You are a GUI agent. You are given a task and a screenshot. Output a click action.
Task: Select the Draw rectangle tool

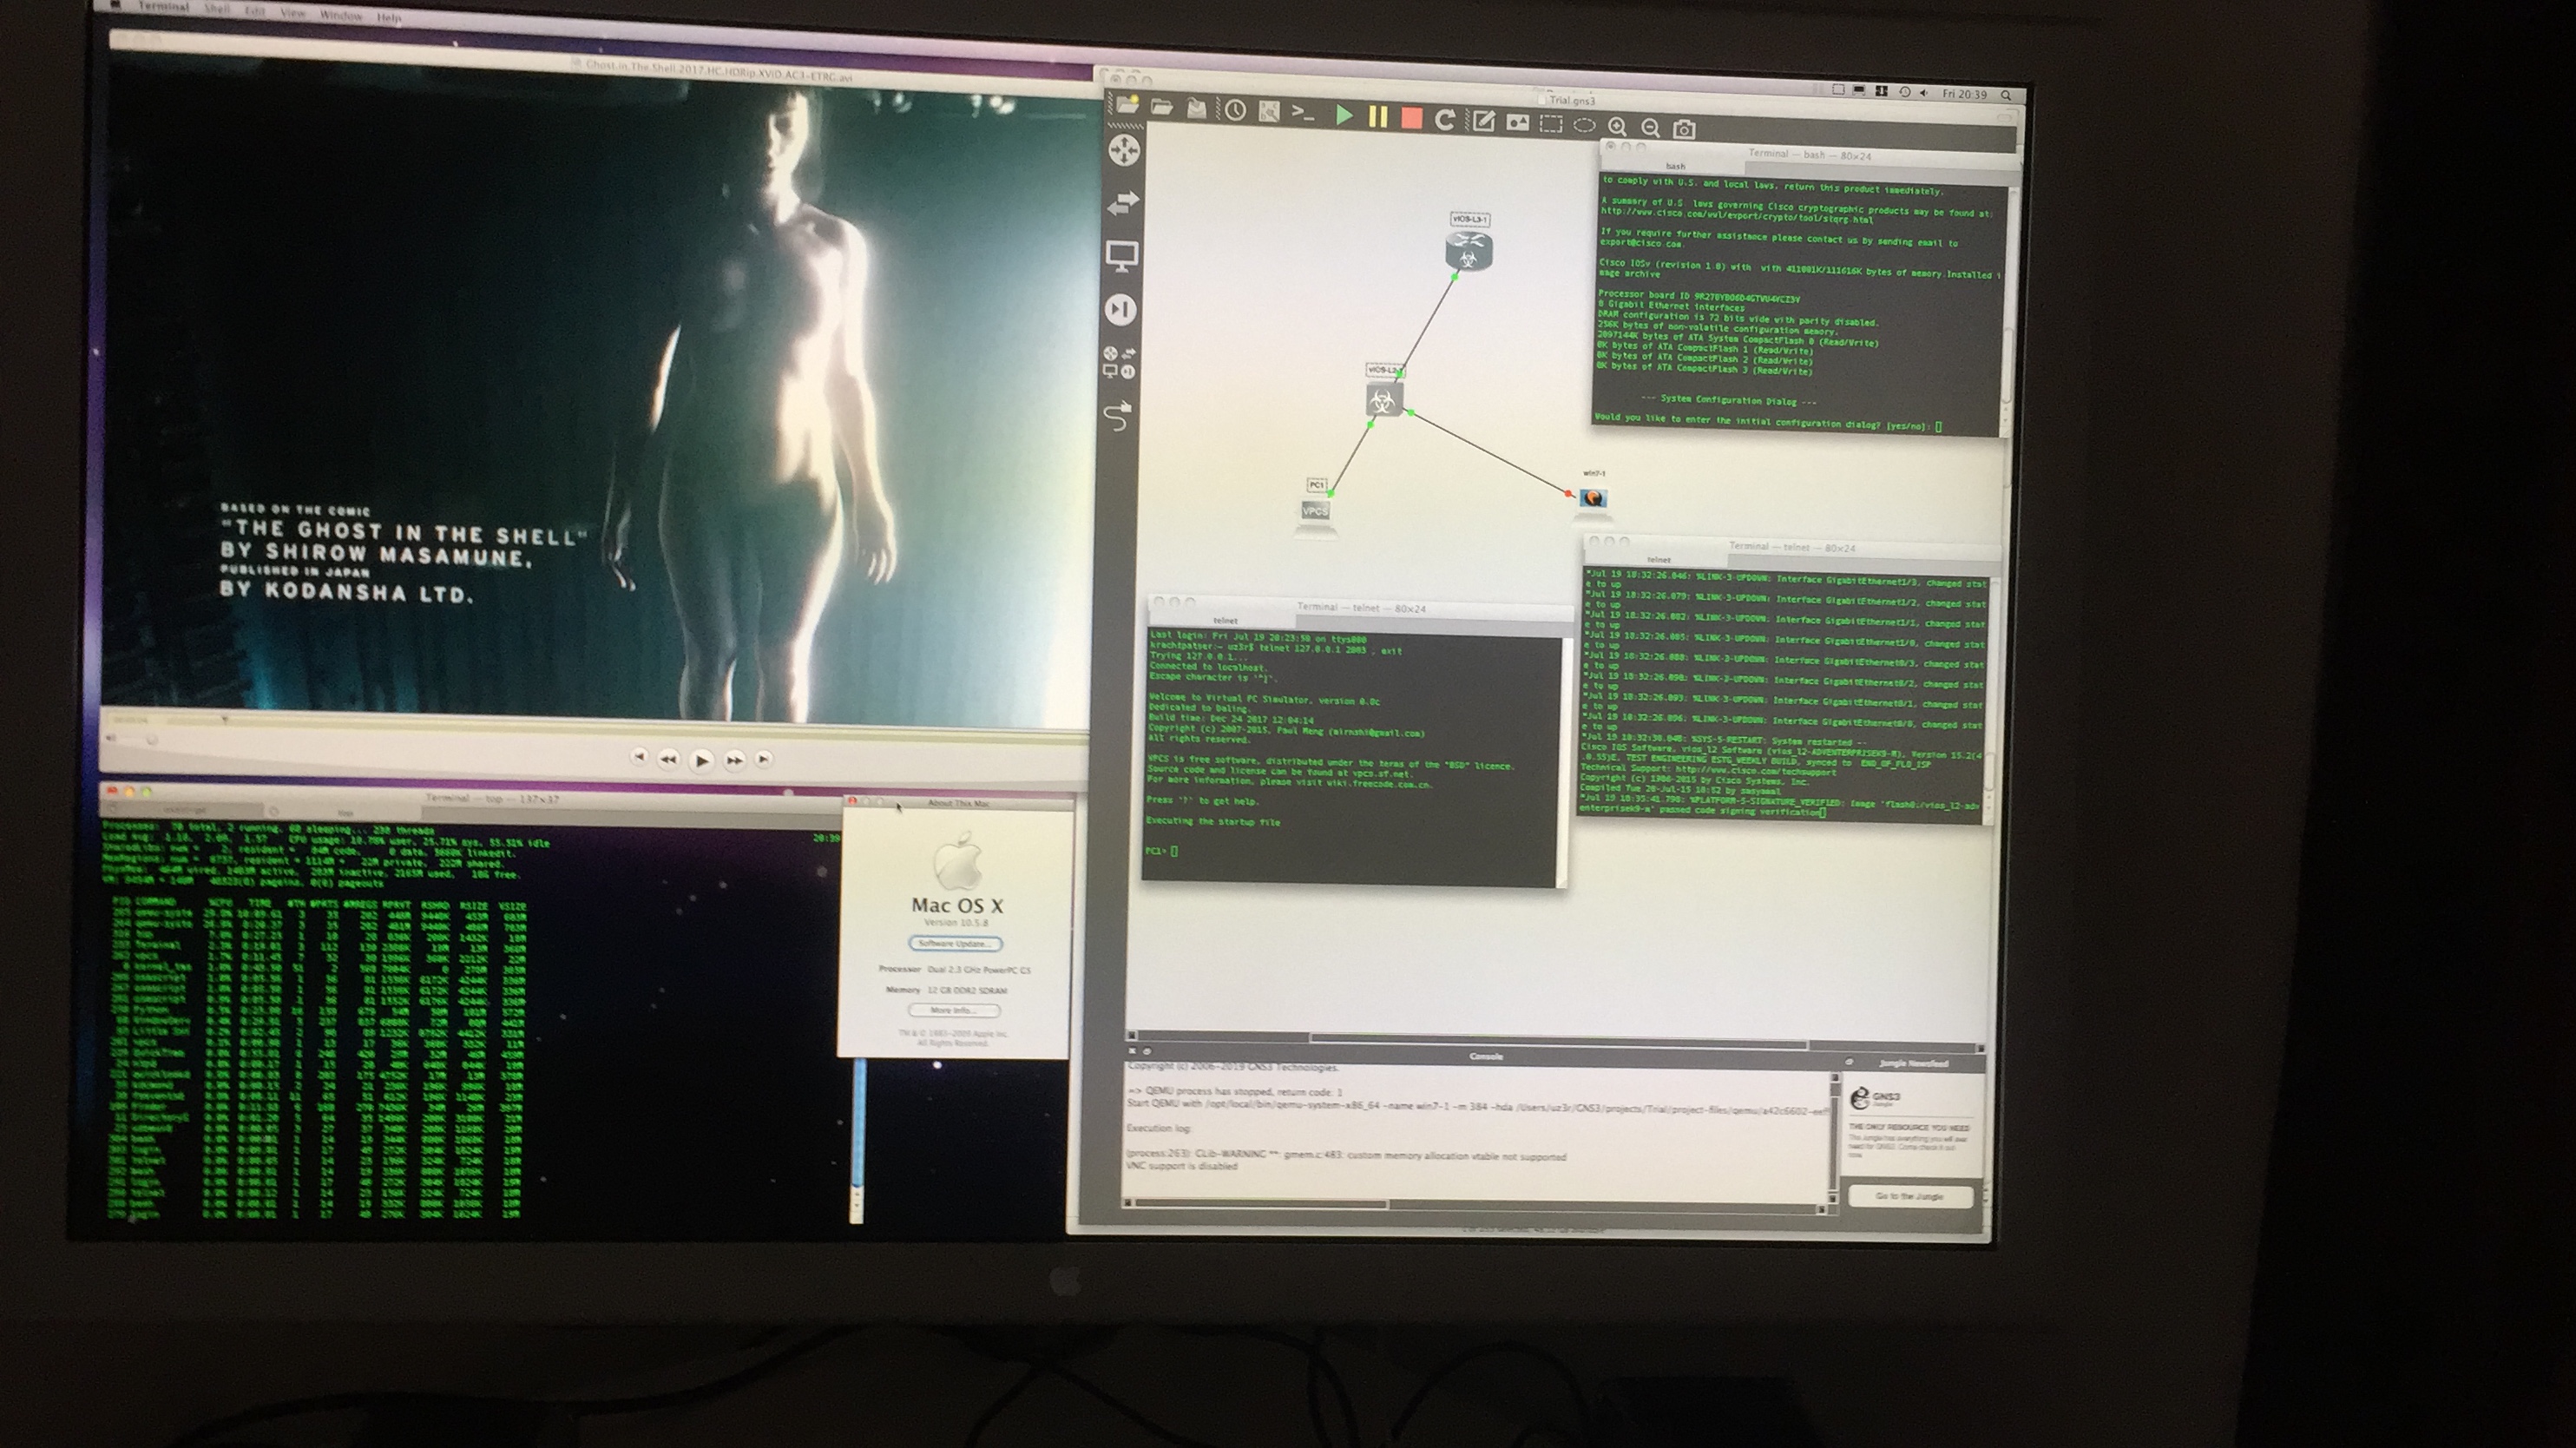tap(1551, 124)
